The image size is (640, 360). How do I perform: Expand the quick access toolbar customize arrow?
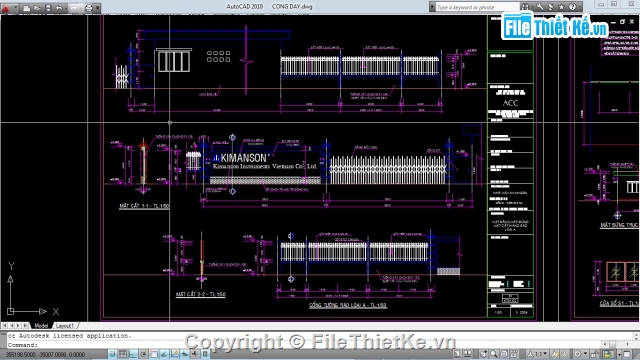pos(98,8)
